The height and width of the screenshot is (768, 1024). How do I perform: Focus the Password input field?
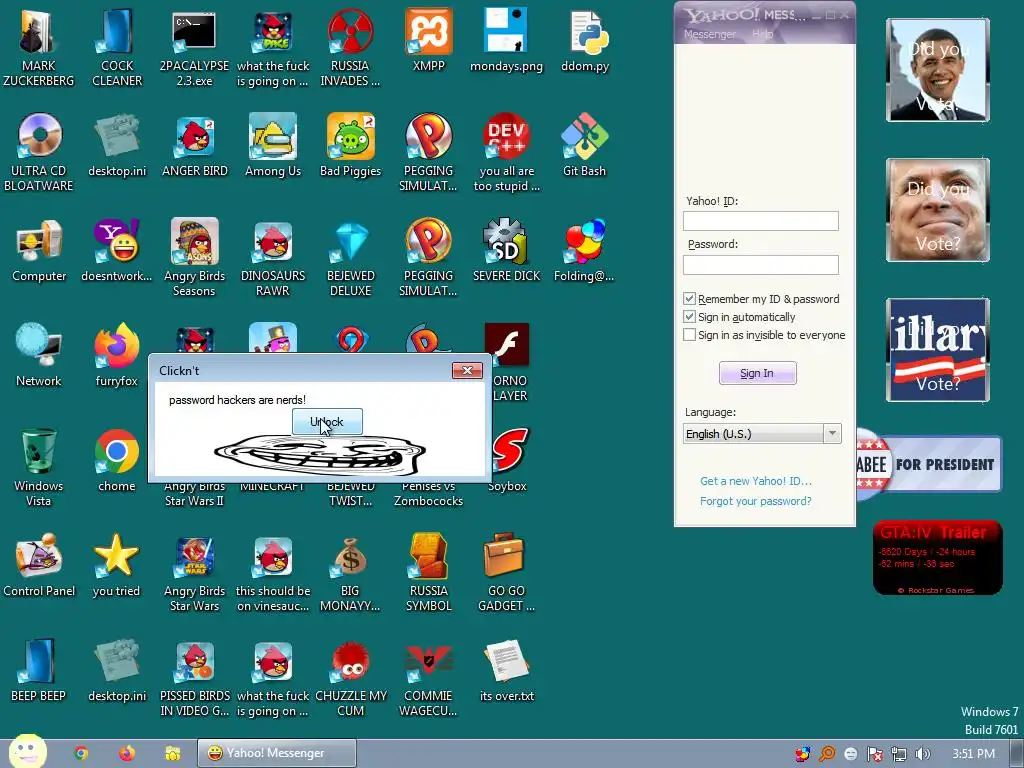[x=761, y=264]
